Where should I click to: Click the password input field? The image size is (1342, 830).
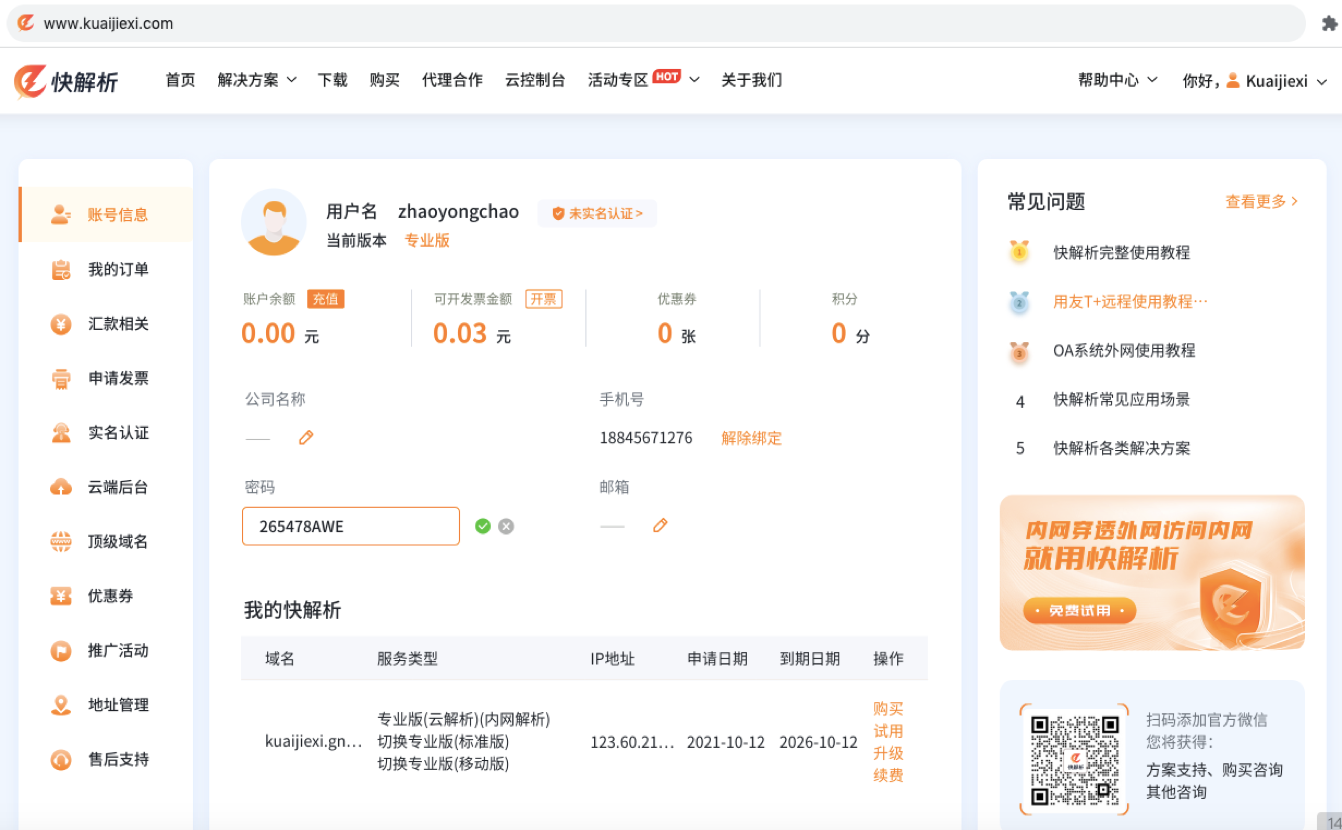350,526
